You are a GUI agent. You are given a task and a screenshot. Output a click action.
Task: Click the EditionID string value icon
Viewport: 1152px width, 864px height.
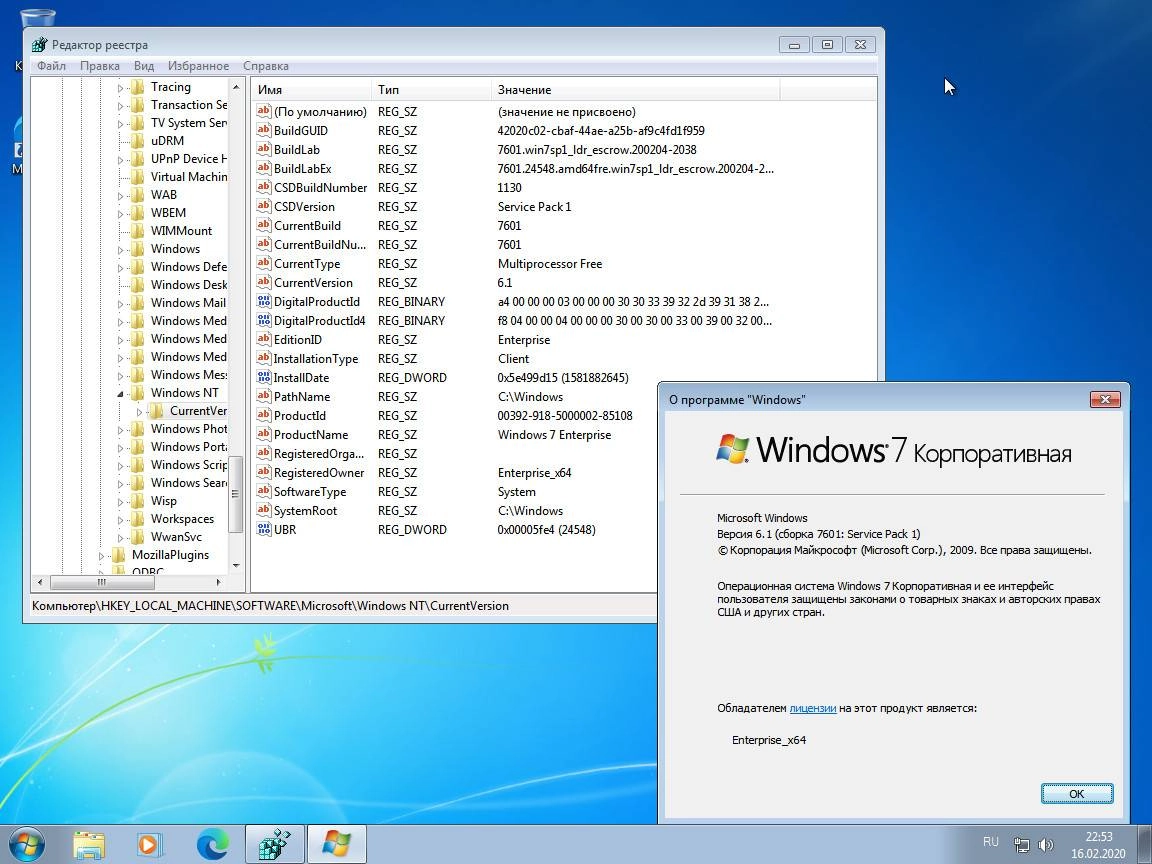264,339
